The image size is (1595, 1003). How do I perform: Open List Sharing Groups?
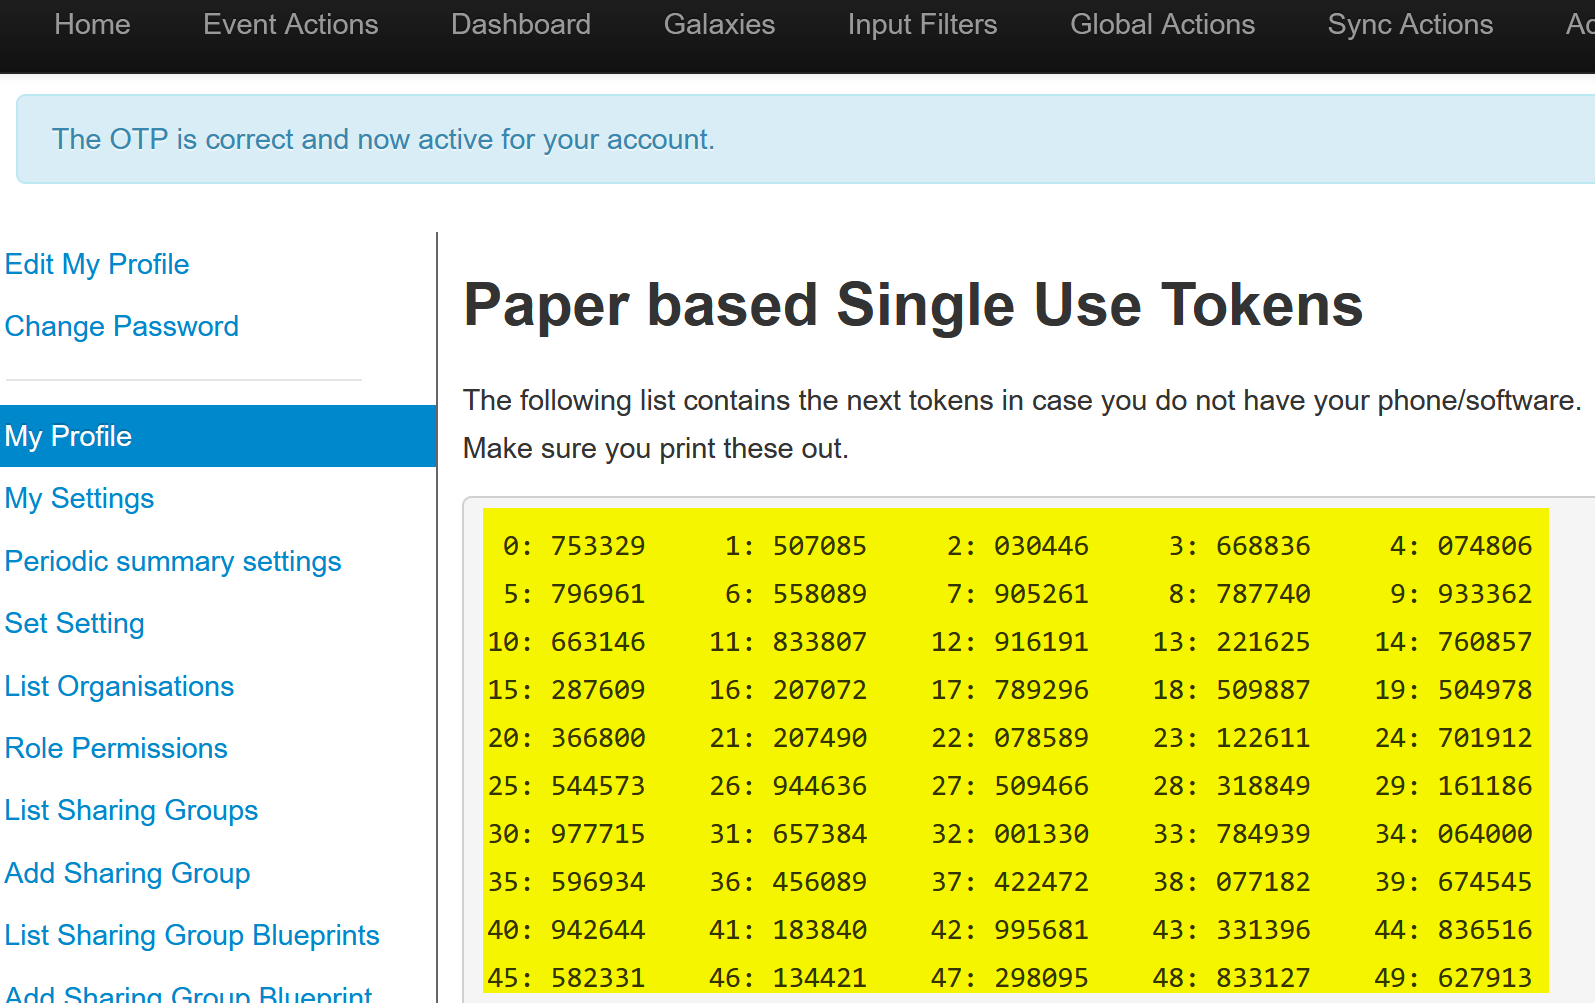click(x=131, y=810)
